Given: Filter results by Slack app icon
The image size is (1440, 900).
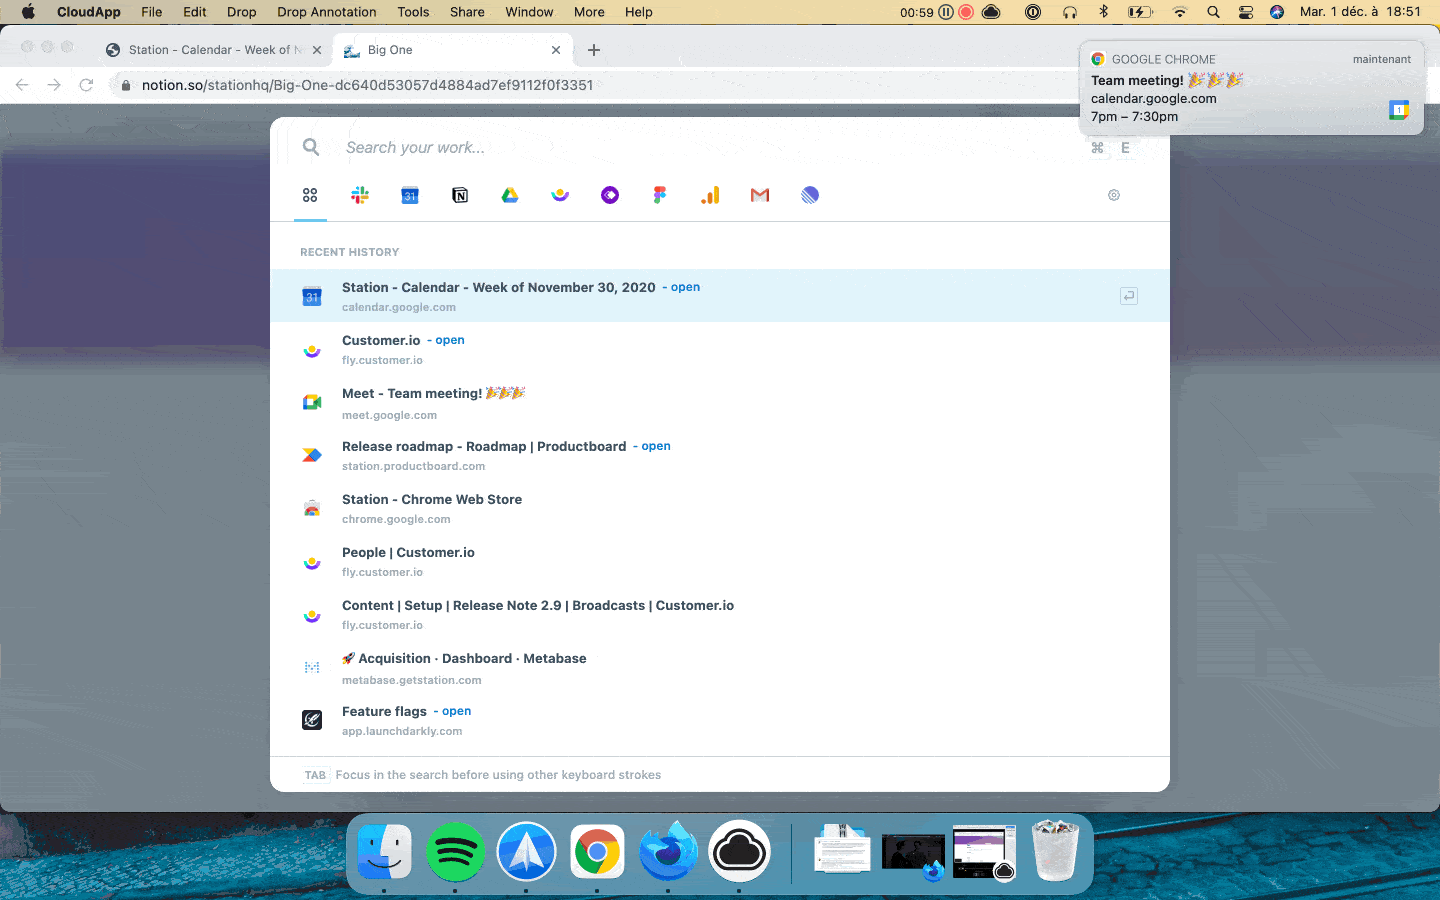Looking at the screenshot, I should coord(360,195).
